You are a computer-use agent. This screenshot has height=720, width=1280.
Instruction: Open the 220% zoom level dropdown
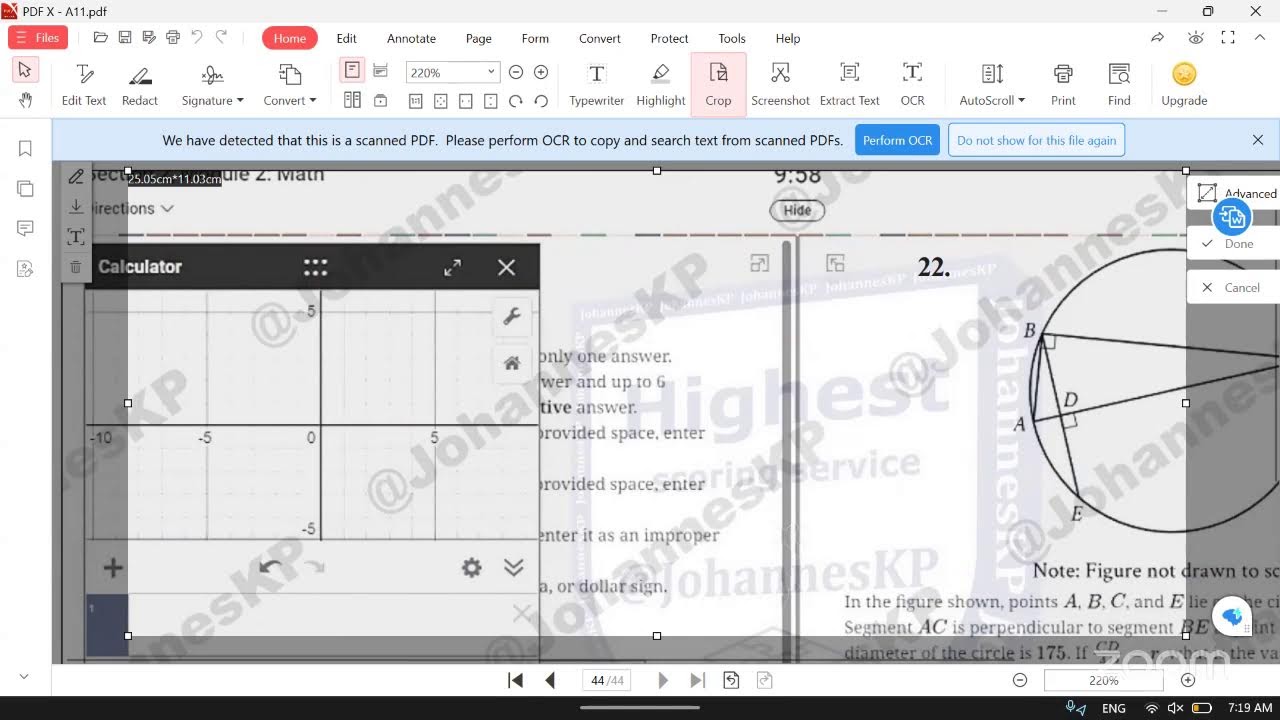(491, 72)
